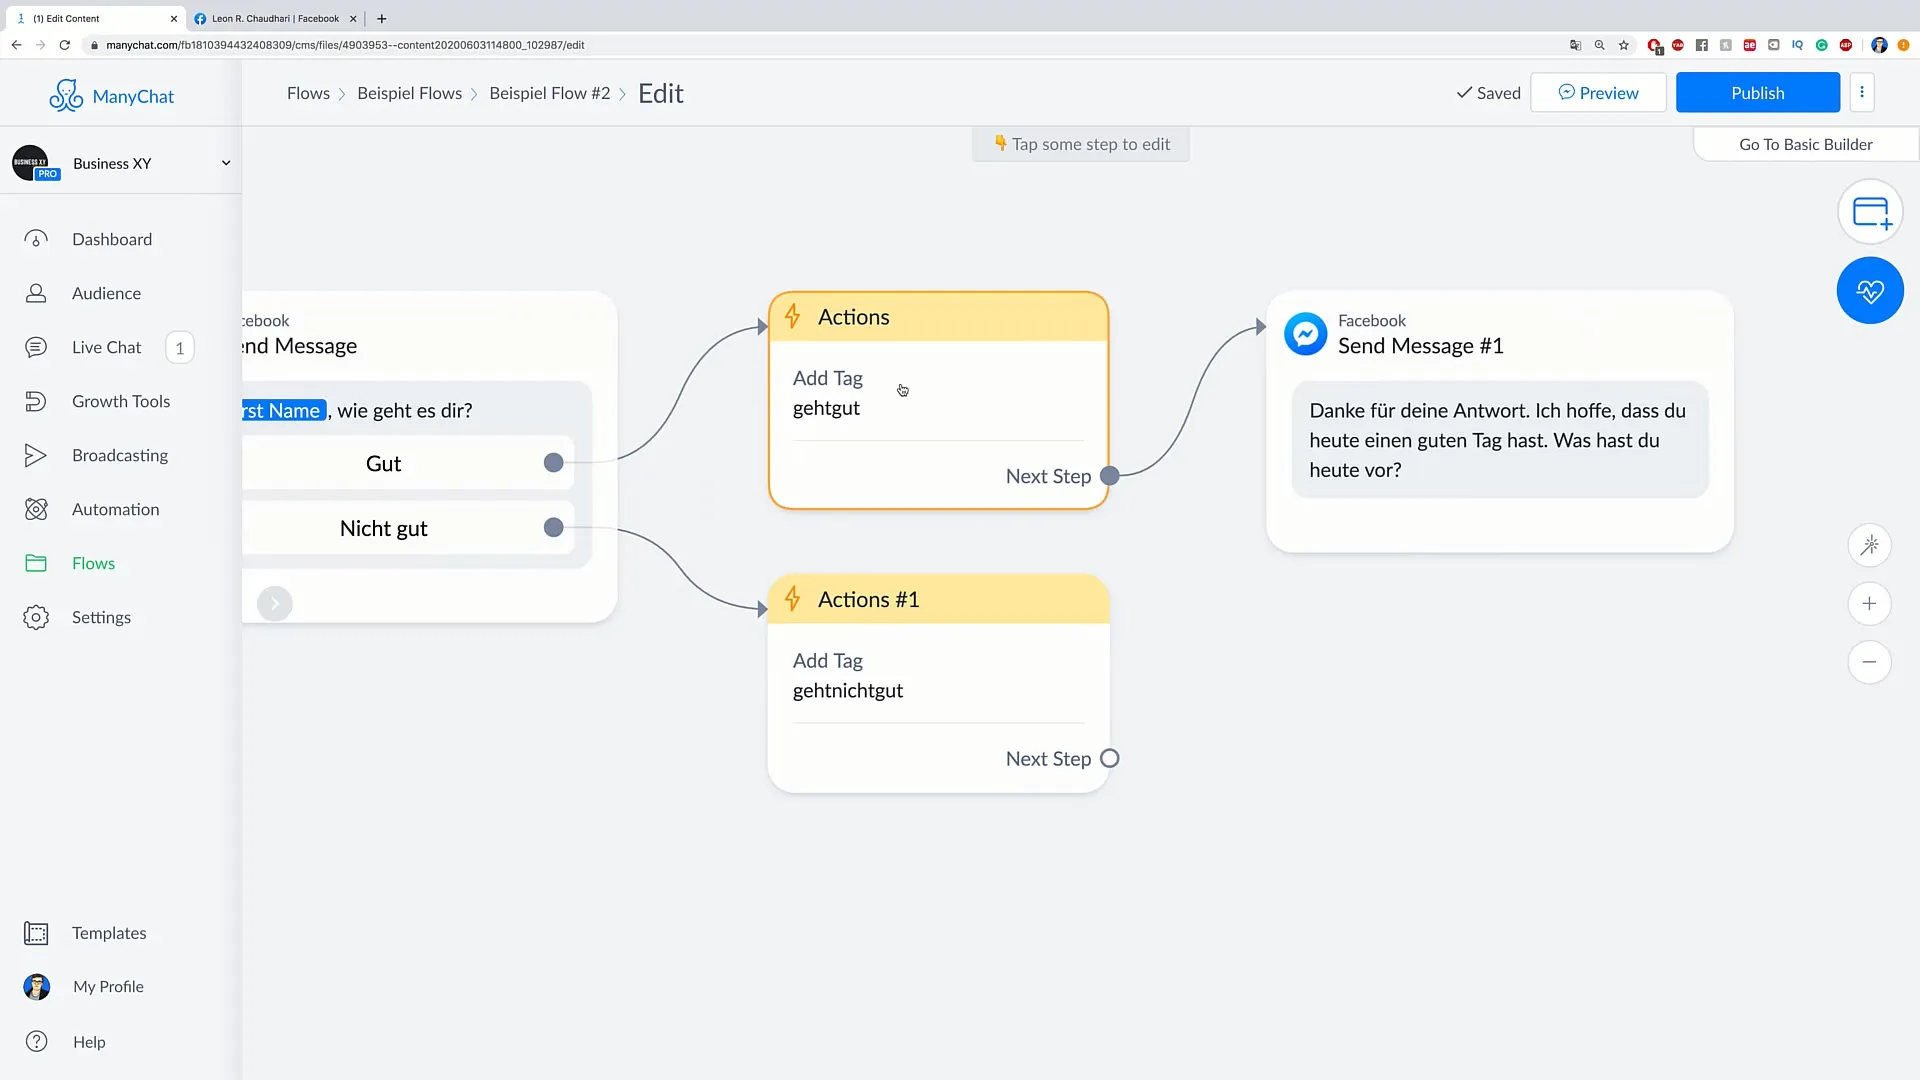Screen dimensions: 1920x1080
Task: Expand Beispiel Flows breadcrumb navigation
Action: tap(409, 92)
